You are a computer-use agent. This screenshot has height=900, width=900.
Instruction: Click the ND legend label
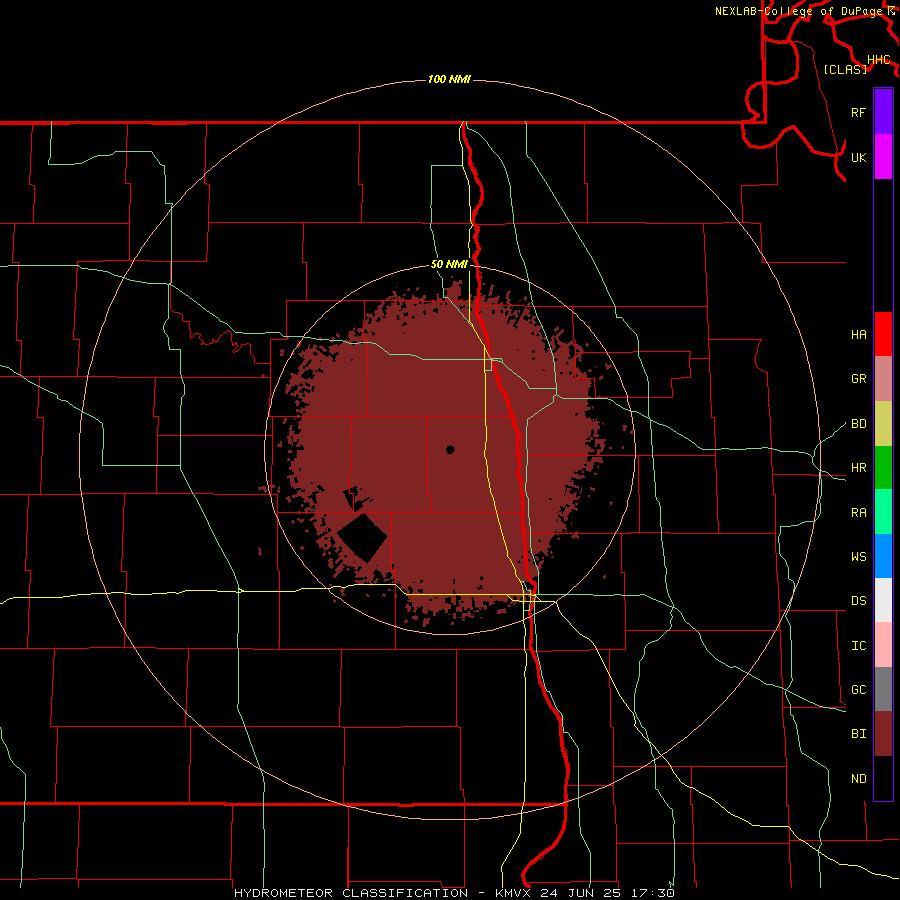tap(858, 779)
